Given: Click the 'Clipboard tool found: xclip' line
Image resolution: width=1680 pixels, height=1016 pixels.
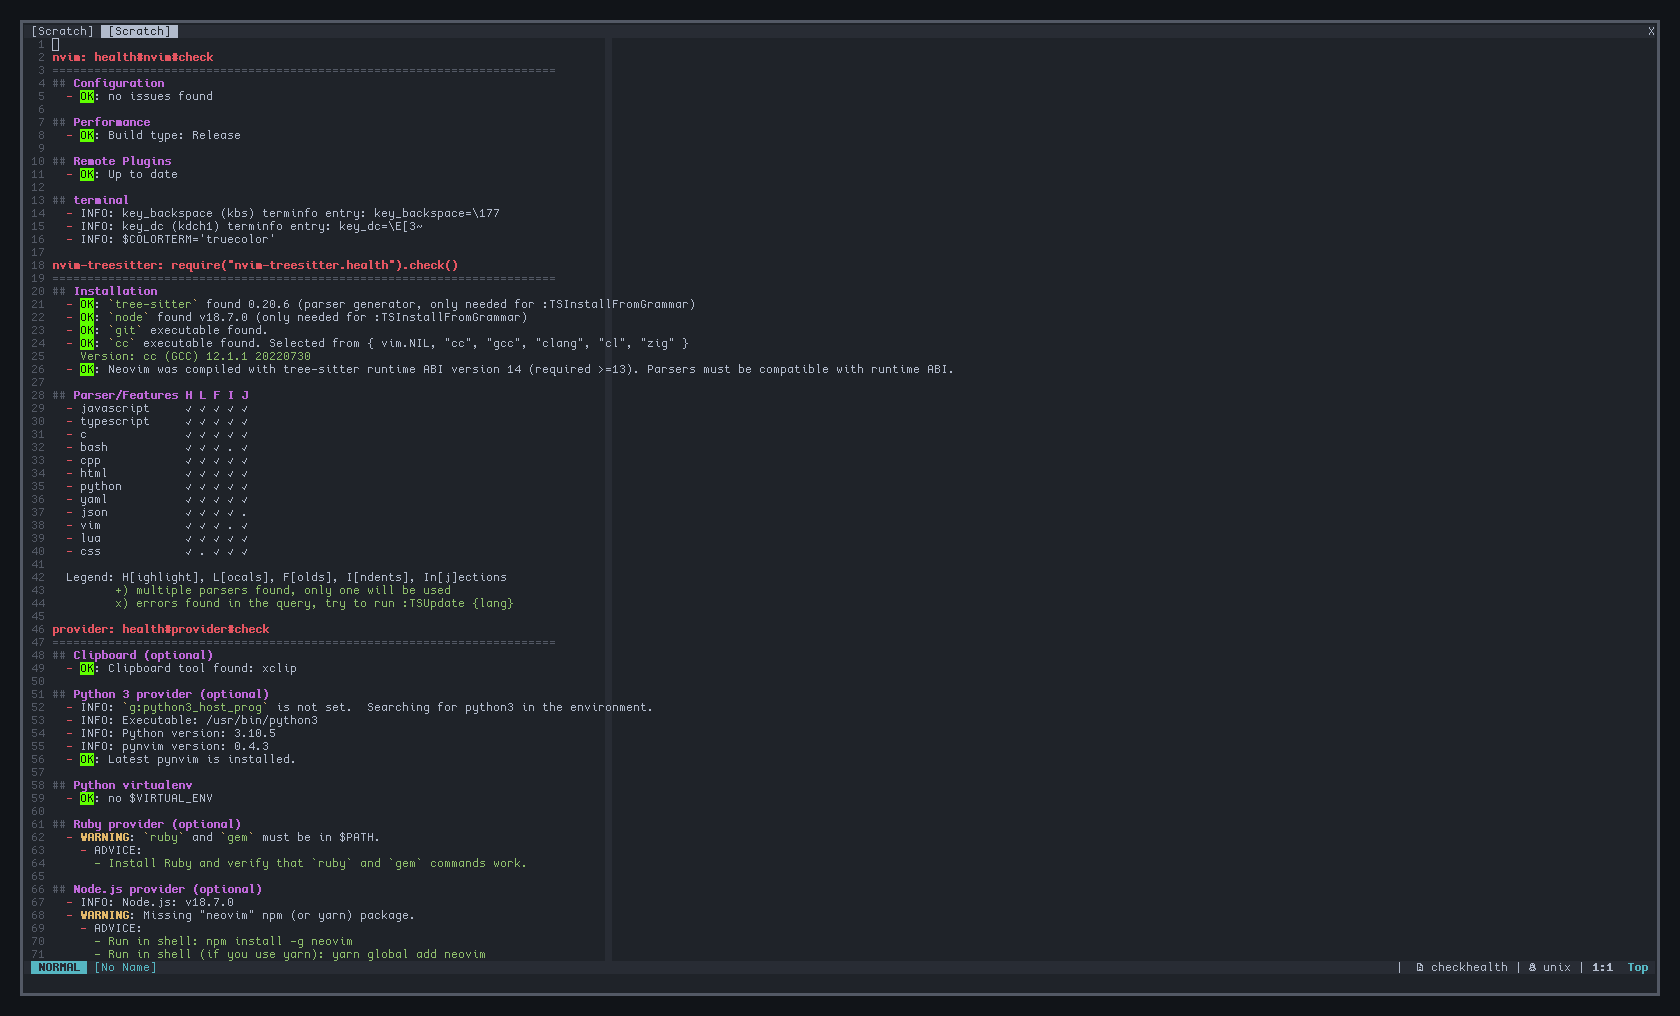Looking at the screenshot, I should click(x=181, y=668).
